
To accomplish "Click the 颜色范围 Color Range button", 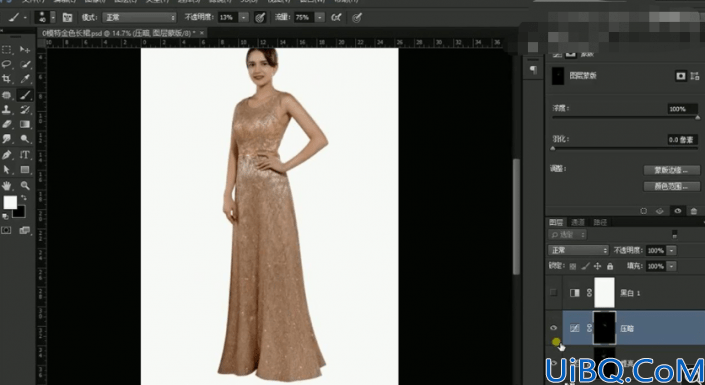I will tap(672, 186).
